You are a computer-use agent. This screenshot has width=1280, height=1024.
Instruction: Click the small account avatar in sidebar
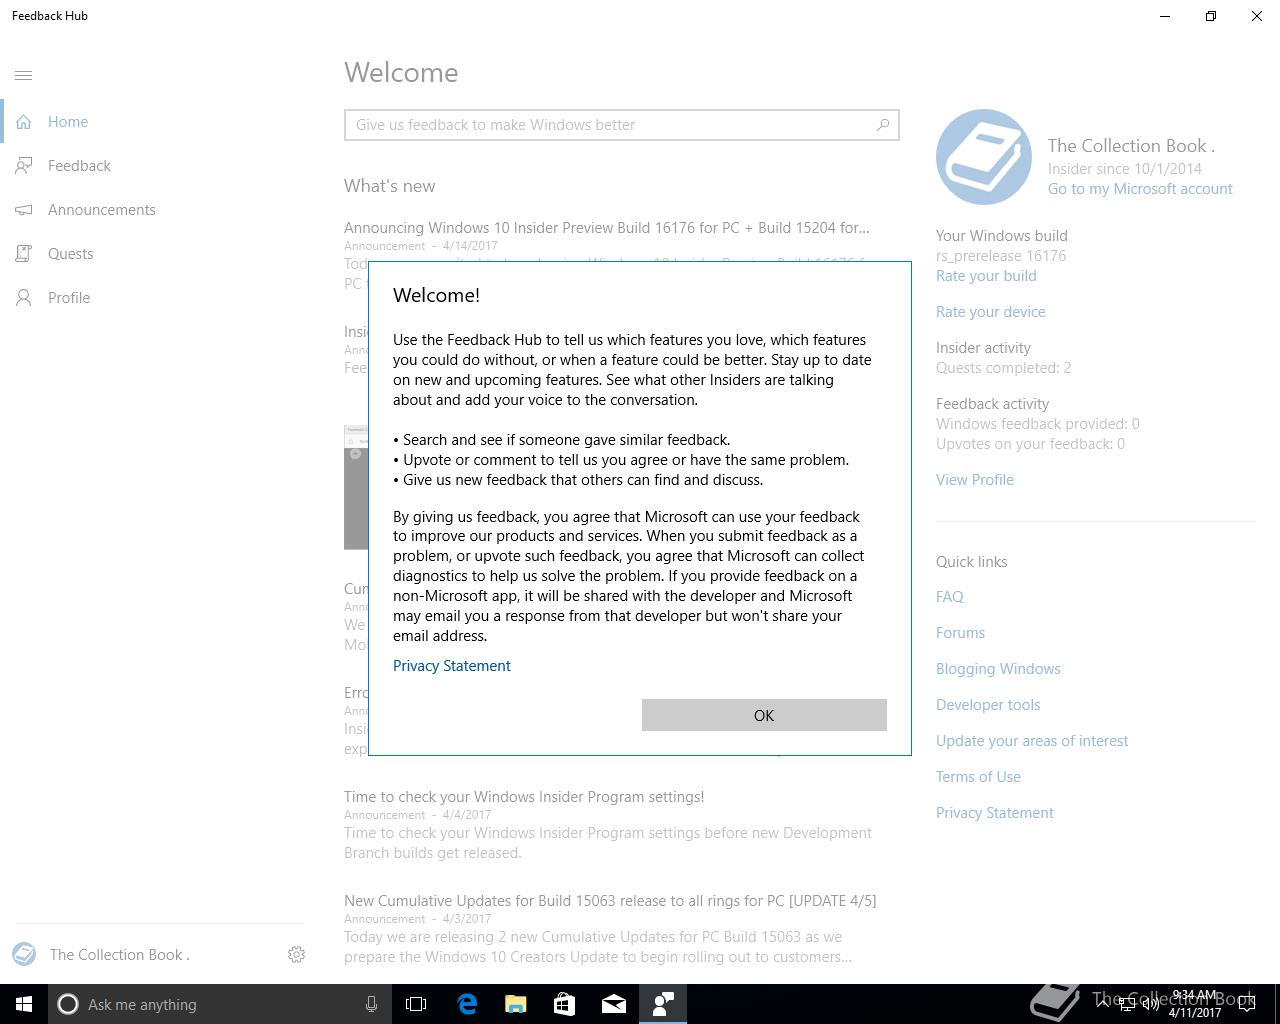pos(24,954)
